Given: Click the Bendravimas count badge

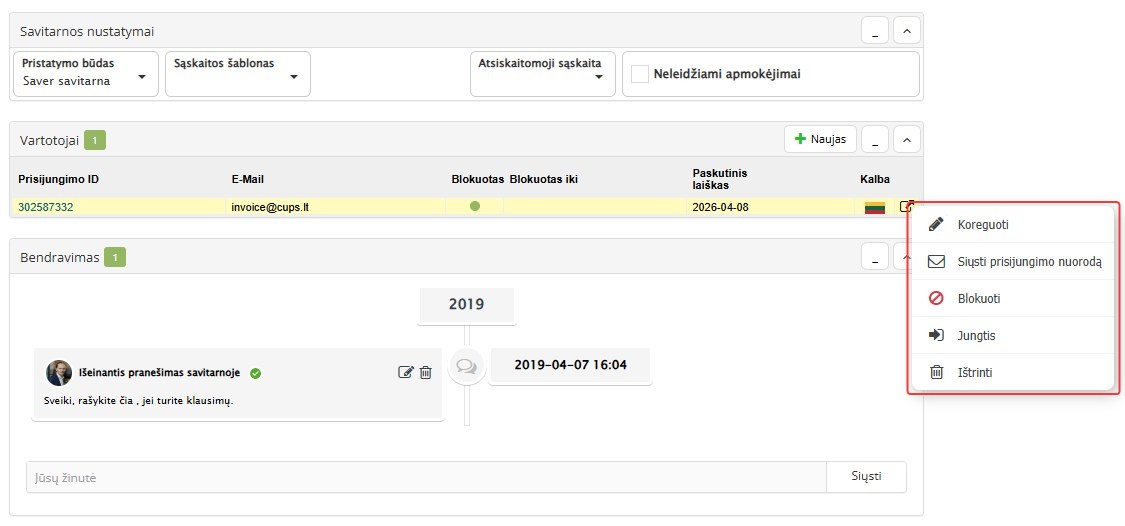Looking at the screenshot, I should point(115,257).
